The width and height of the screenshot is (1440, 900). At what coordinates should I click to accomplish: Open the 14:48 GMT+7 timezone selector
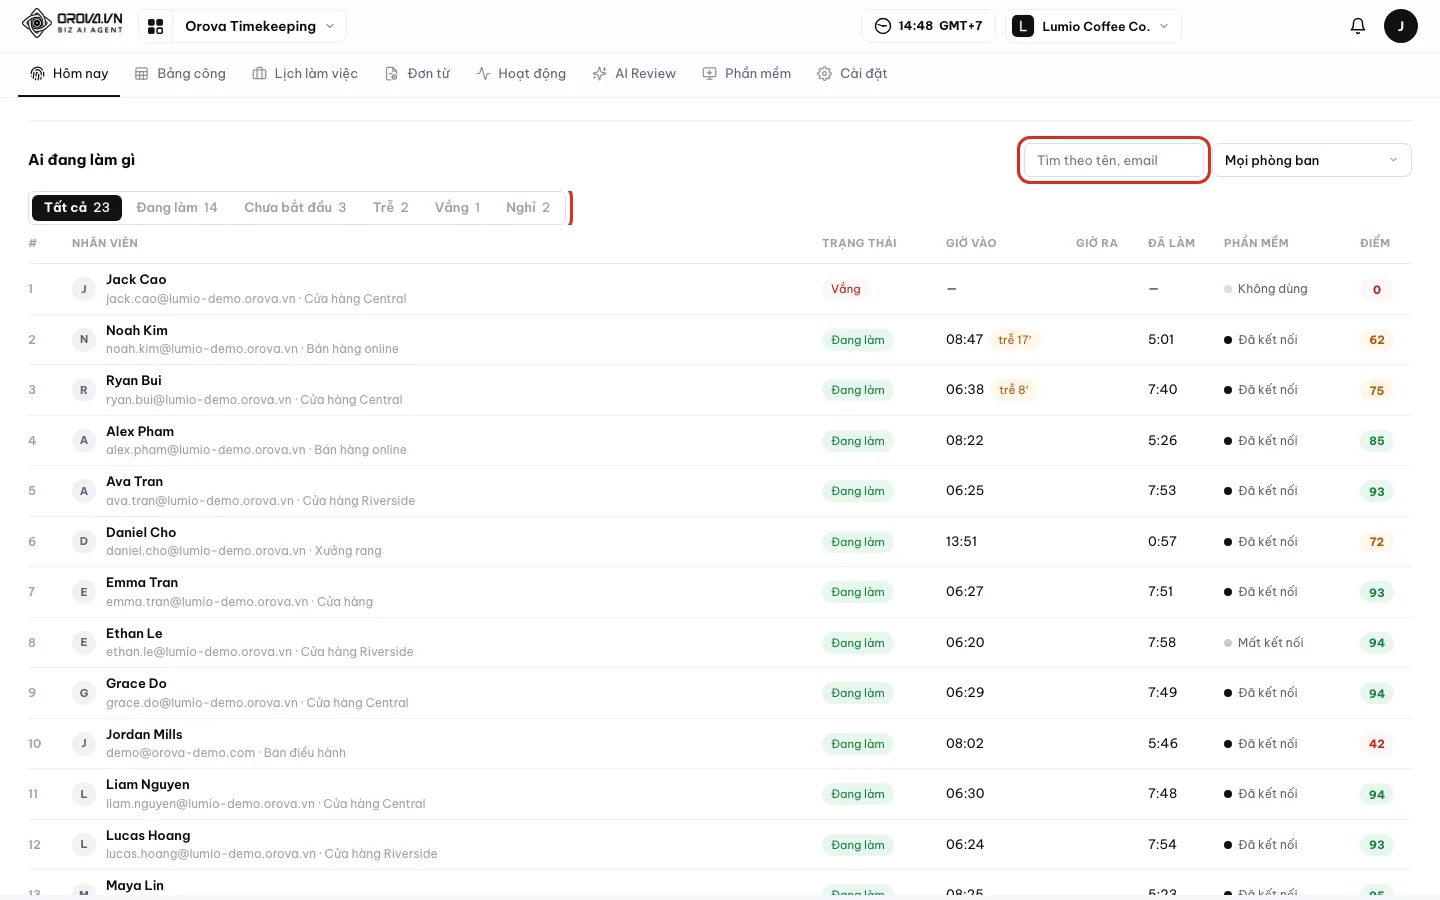[928, 26]
